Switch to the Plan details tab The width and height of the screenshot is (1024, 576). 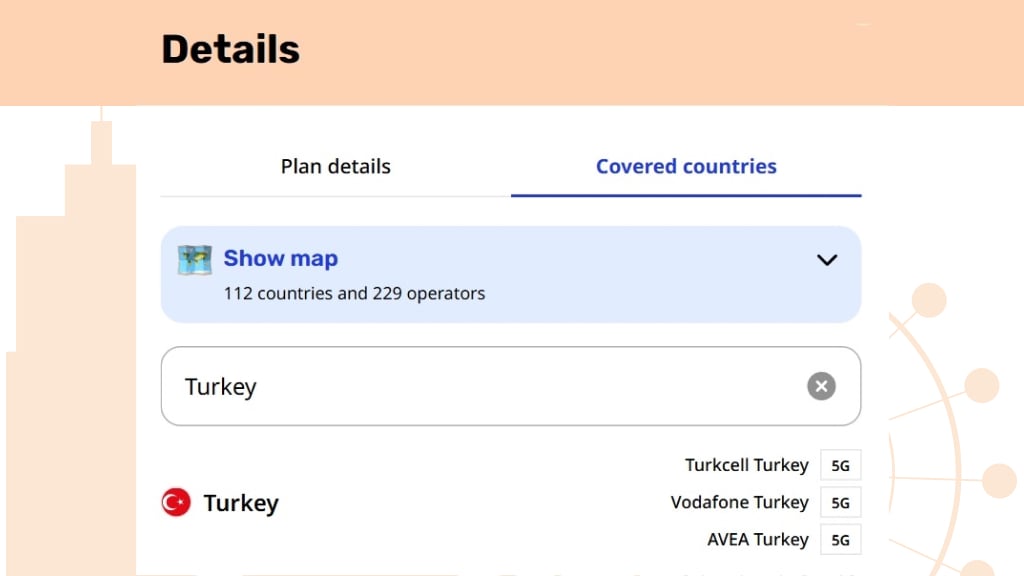click(x=335, y=166)
